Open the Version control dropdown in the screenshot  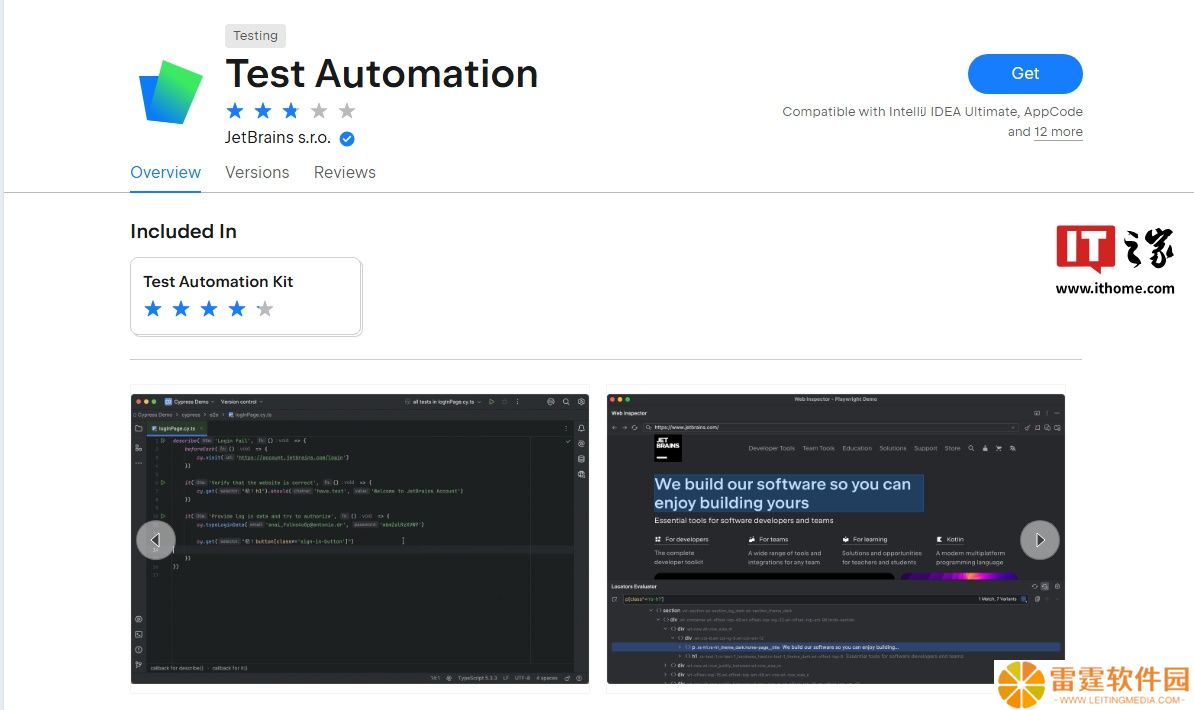click(241, 401)
